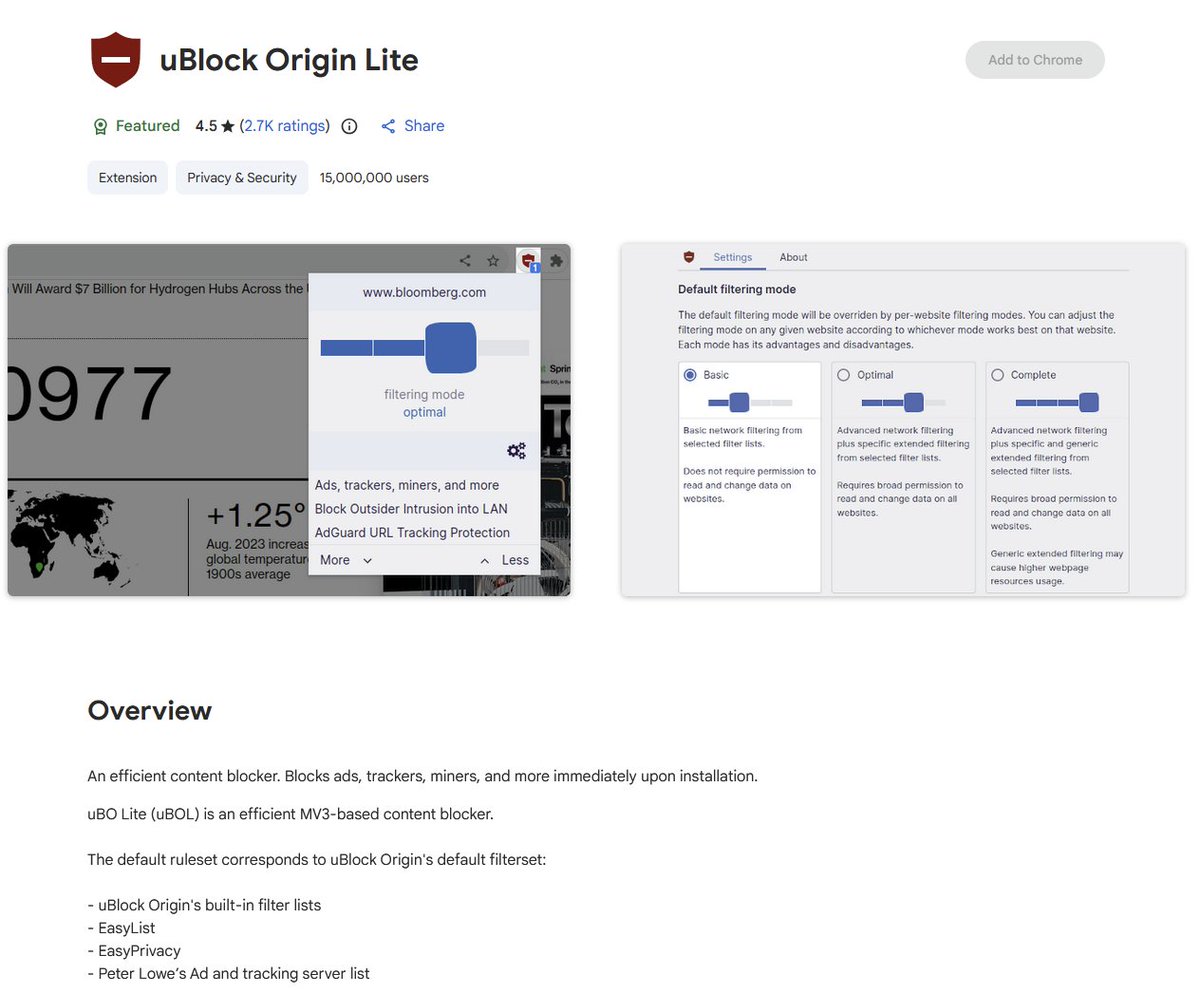Click the Complete mode slider preview
This screenshot has width=1200, height=993.
[x=1057, y=402]
